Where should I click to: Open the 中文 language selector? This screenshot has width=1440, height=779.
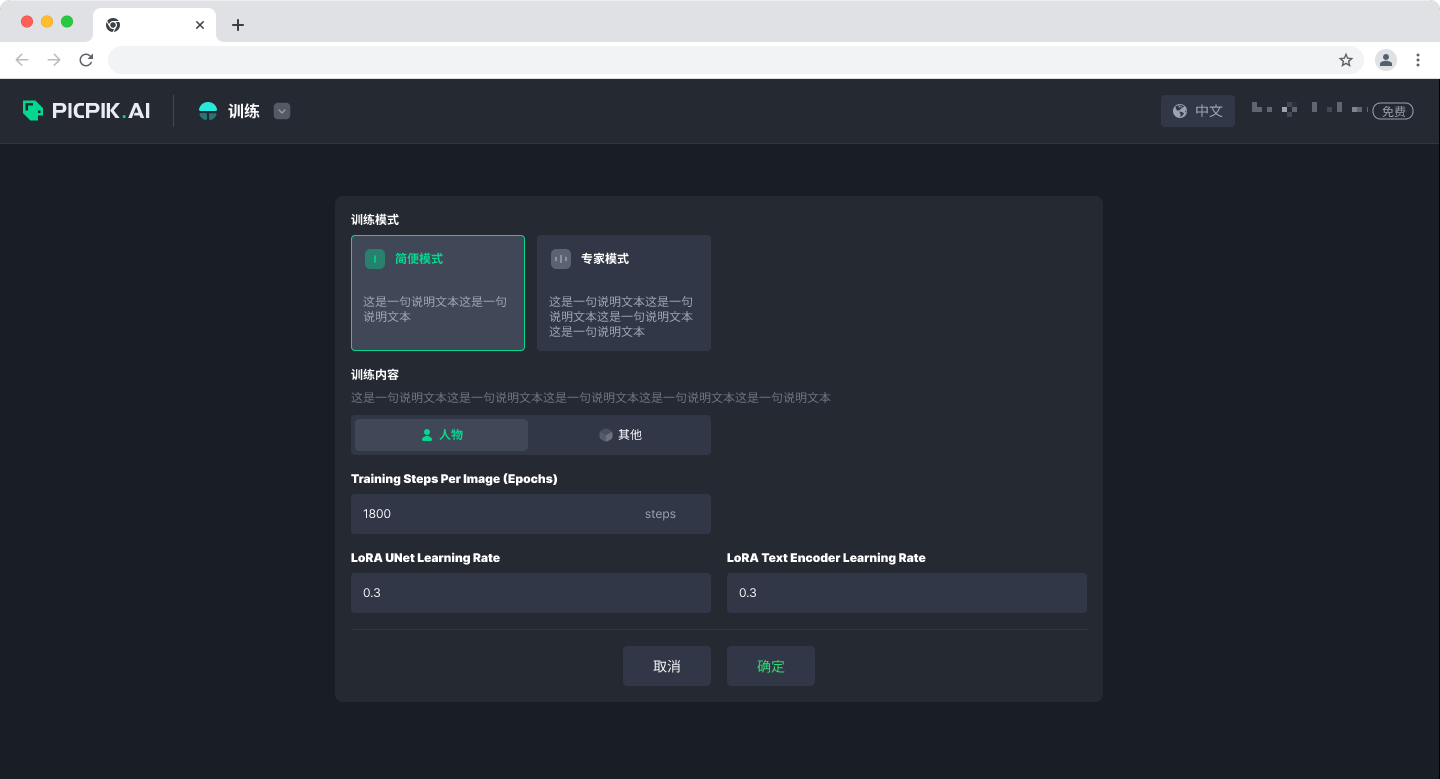[1198, 111]
